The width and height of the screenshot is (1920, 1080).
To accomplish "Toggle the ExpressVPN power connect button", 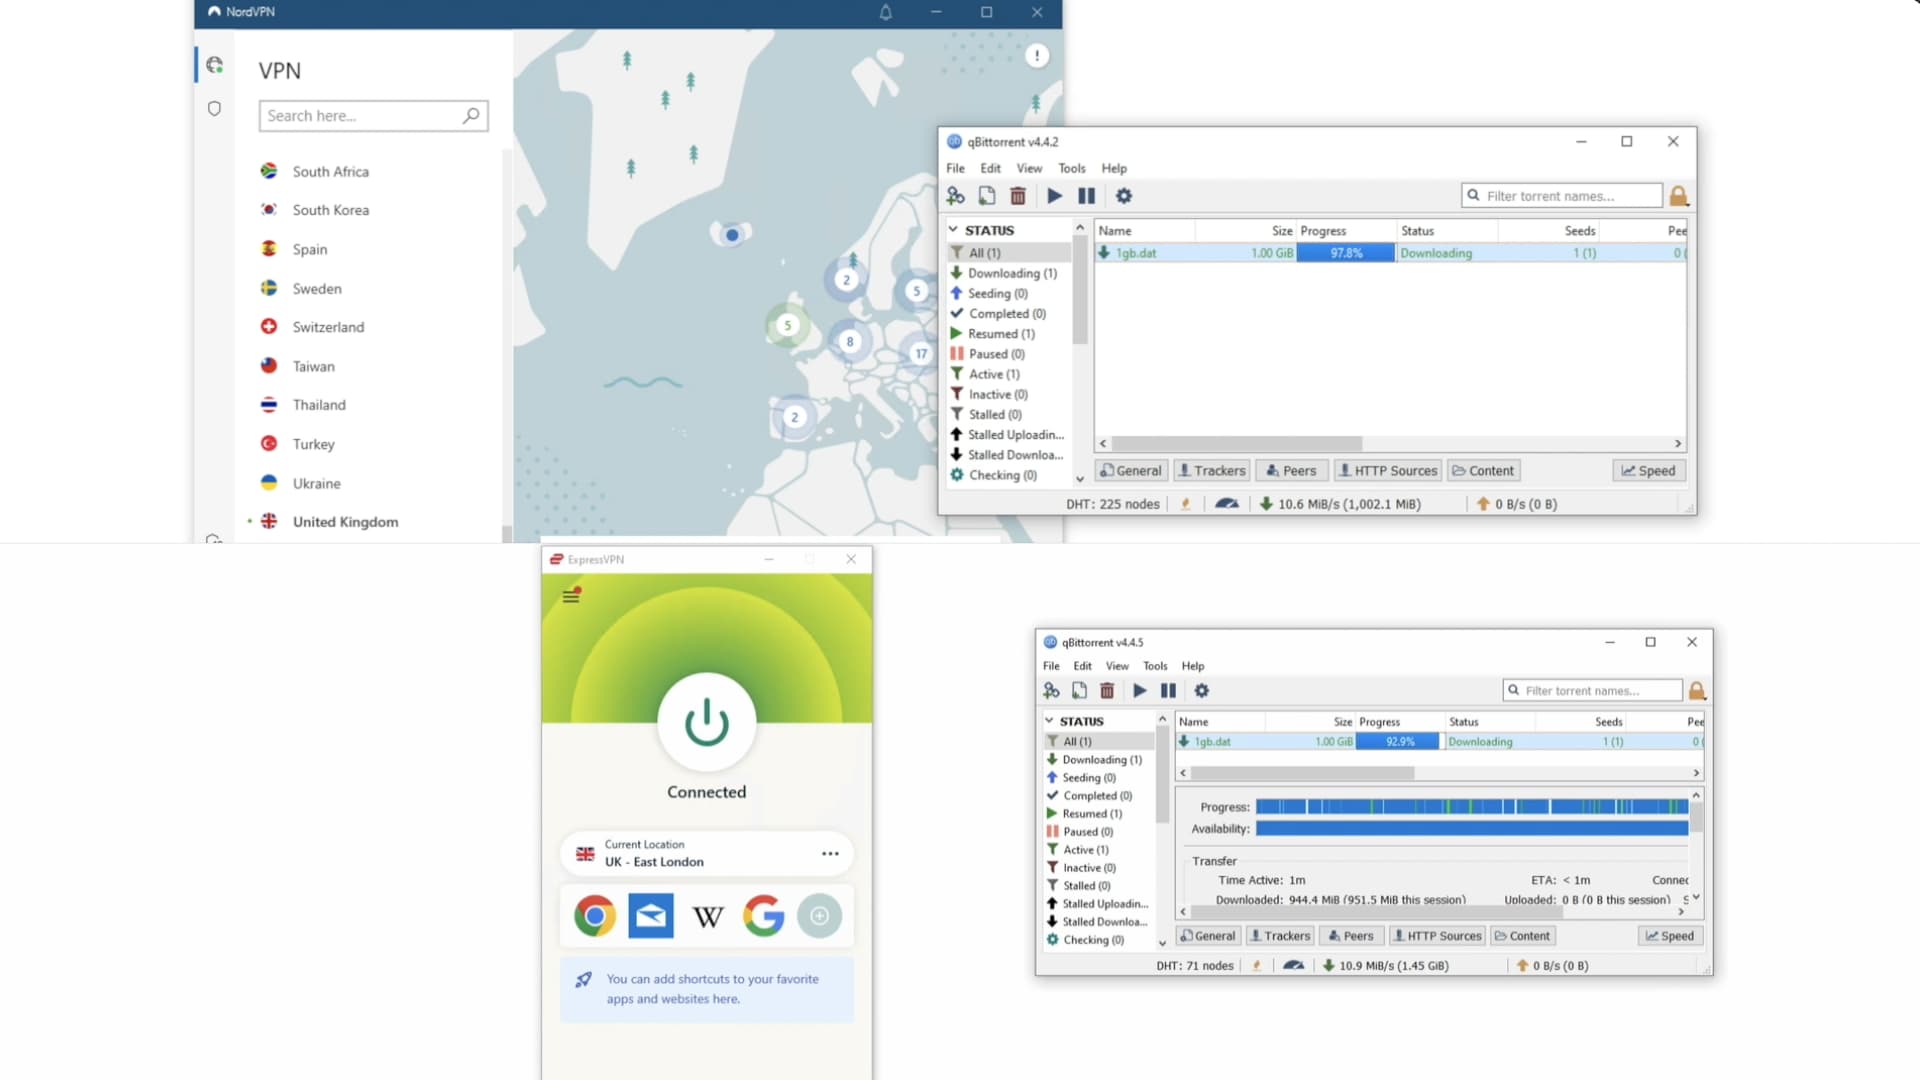I will tap(707, 722).
